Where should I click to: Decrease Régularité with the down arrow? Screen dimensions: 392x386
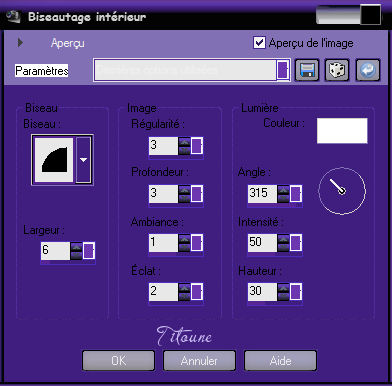(184, 151)
